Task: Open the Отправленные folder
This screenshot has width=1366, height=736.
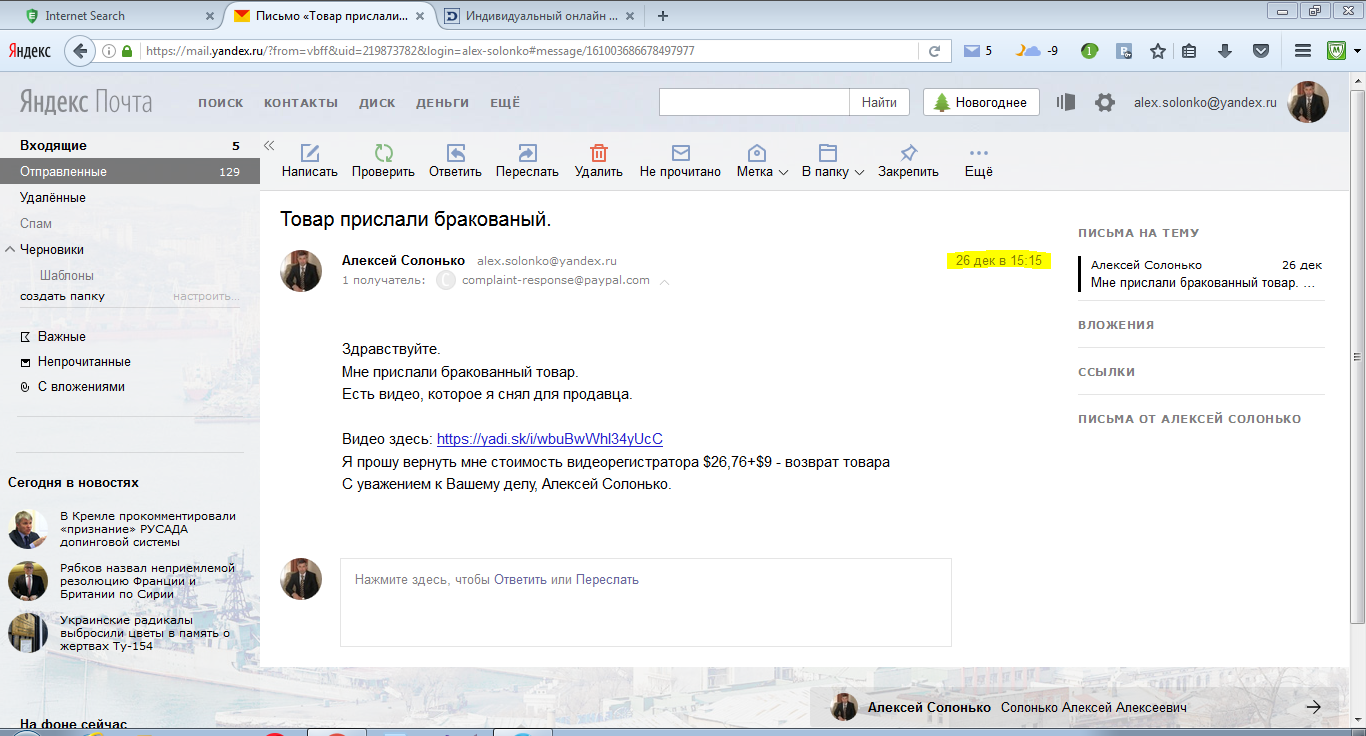Action: pos(130,172)
